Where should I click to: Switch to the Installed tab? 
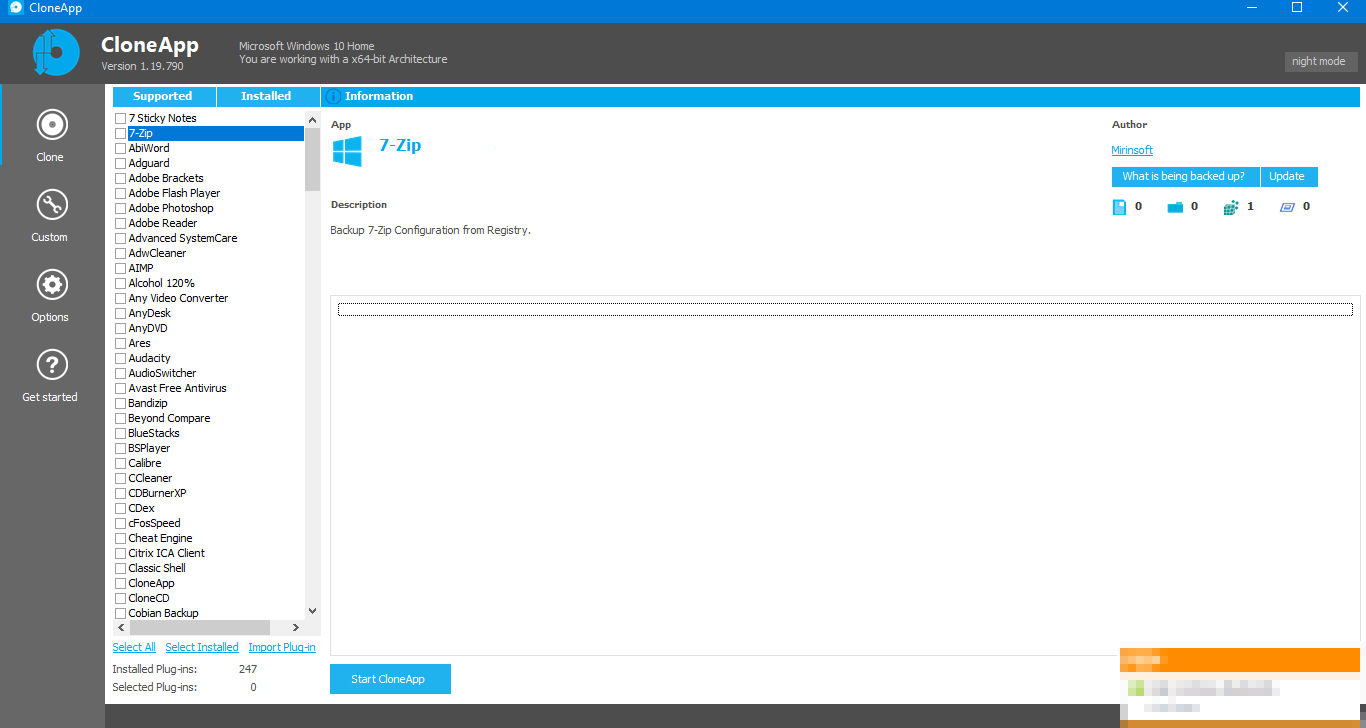(266, 96)
